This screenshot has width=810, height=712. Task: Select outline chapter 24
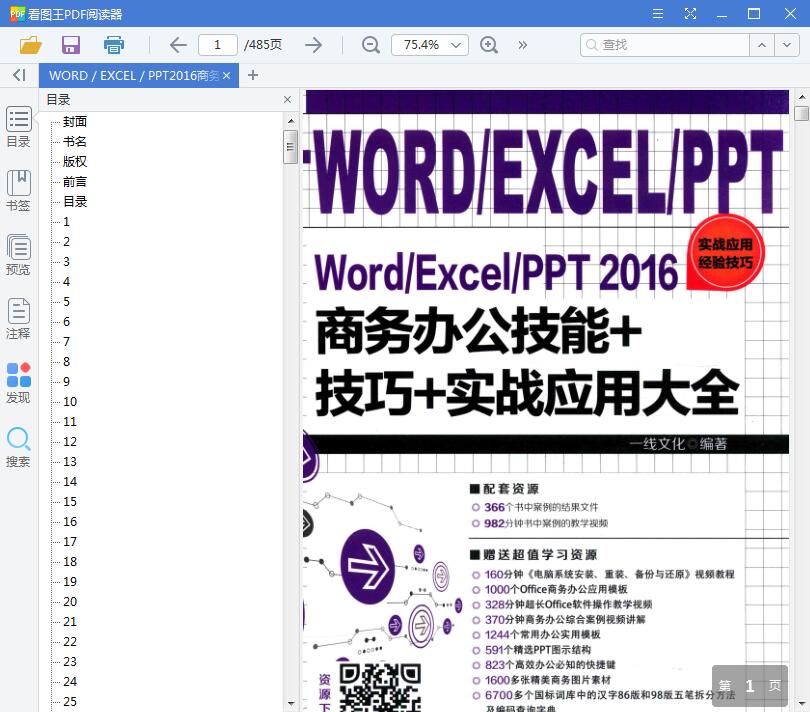coord(70,682)
